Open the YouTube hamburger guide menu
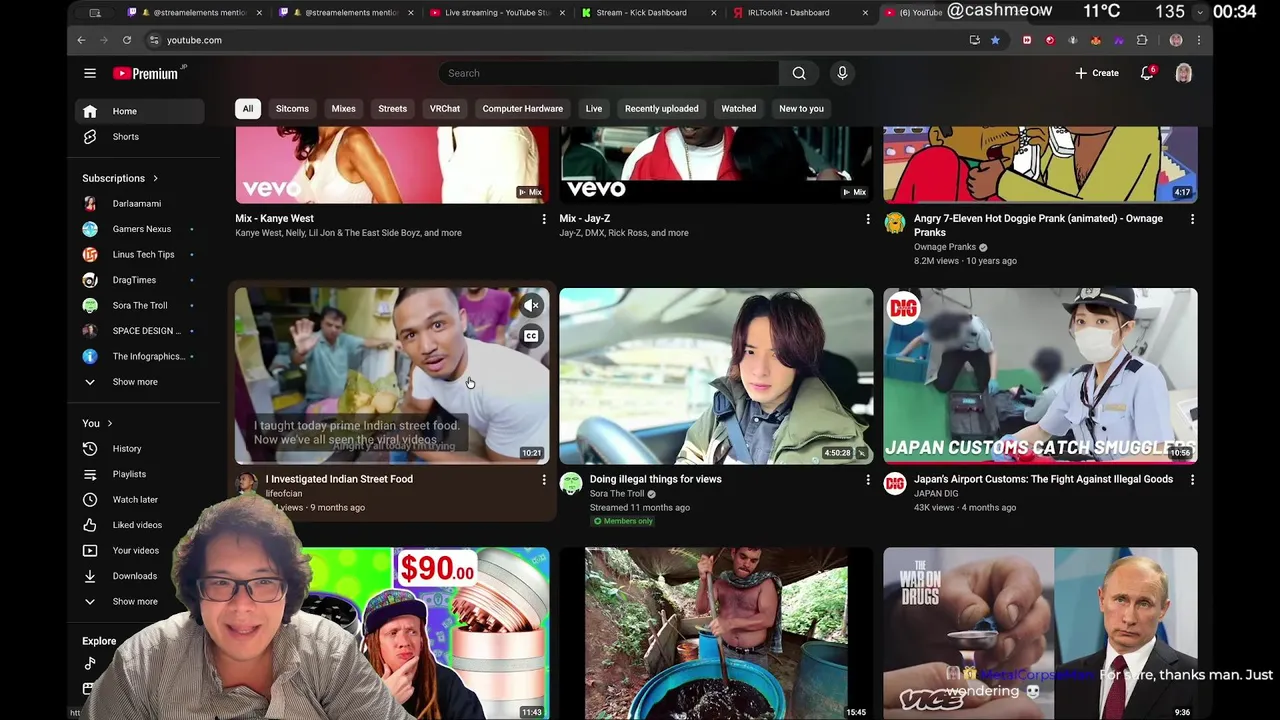 point(90,73)
